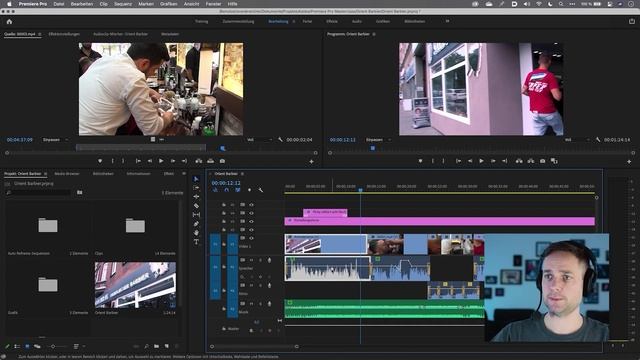Select the Razor tool
Viewport: 640px width, 360px height.
point(196,206)
